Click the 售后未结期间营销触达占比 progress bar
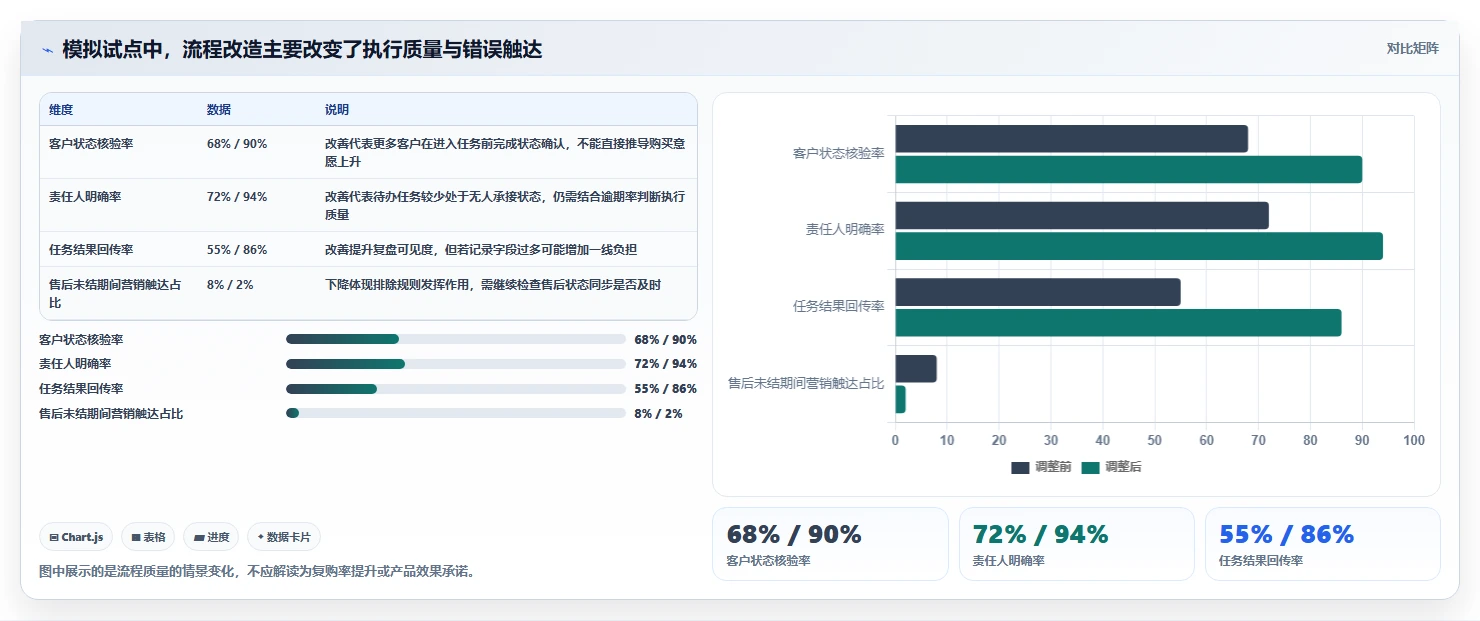 [x=455, y=413]
